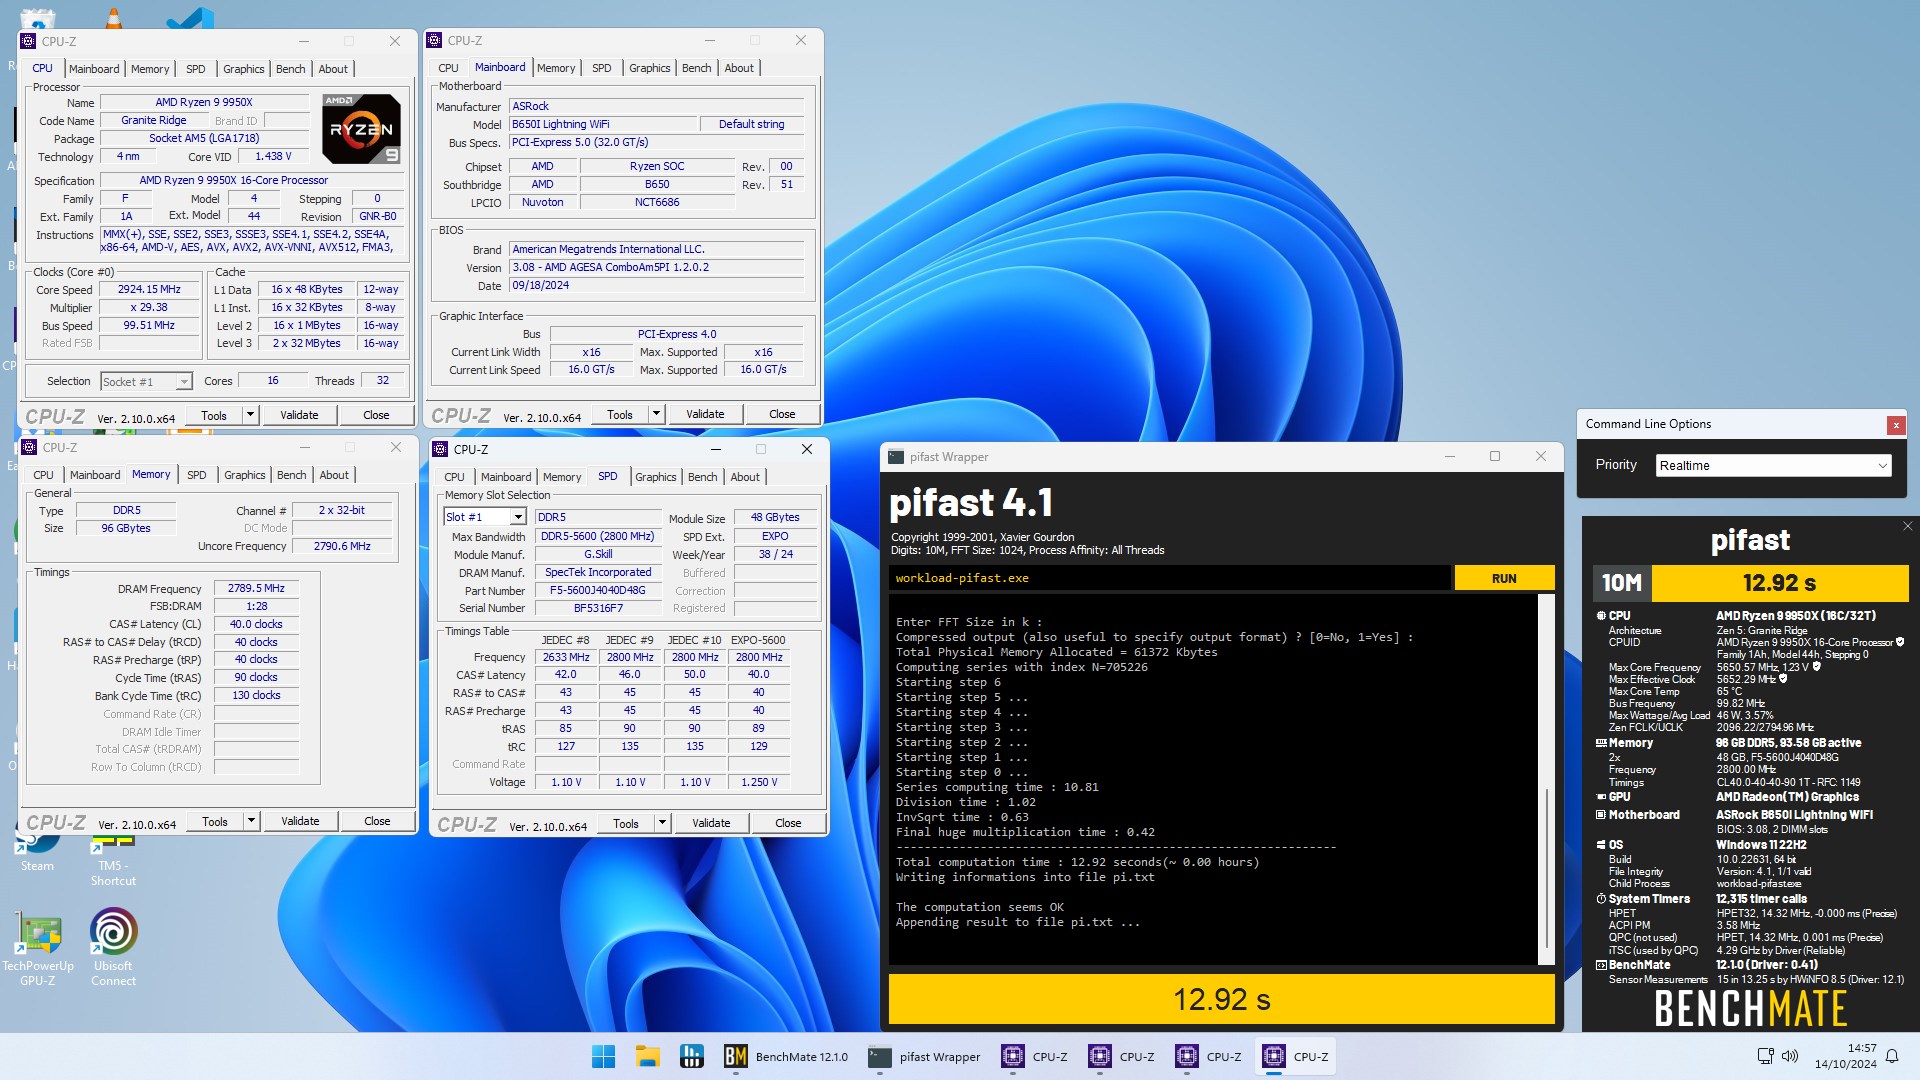Select CPU tab in SPD CPU-Z window
The width and height of the screenshot is (1920, 1080).
(x=454, y=477)
